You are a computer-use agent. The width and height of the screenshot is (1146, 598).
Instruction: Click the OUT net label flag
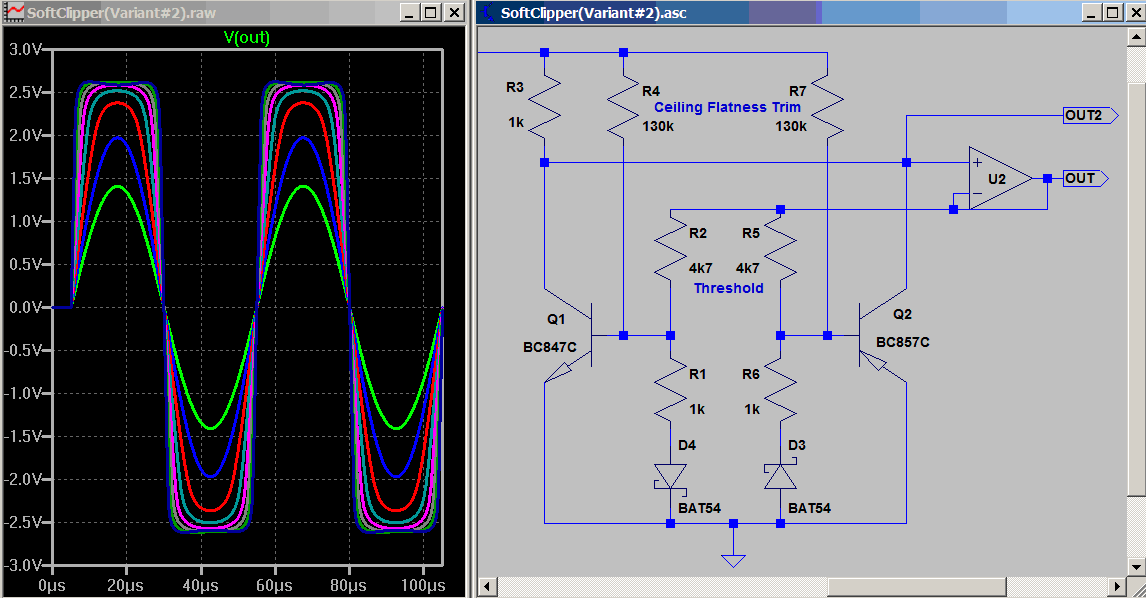click(x=1086, y=178)
